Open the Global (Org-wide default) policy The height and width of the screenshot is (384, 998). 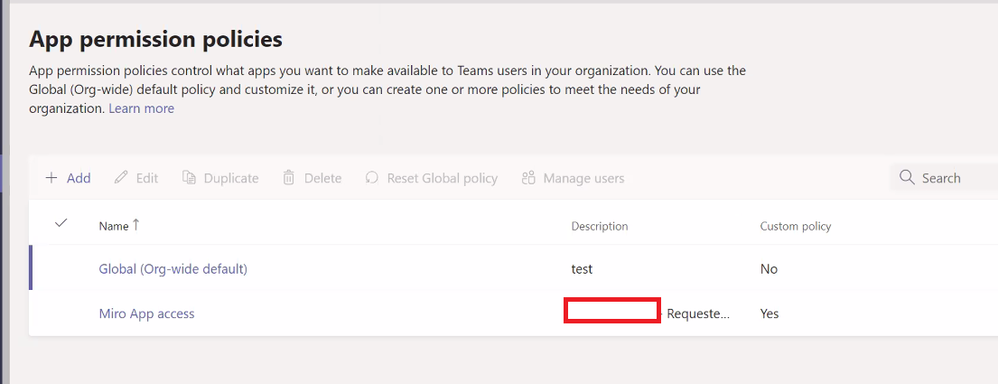click(173, 269)
